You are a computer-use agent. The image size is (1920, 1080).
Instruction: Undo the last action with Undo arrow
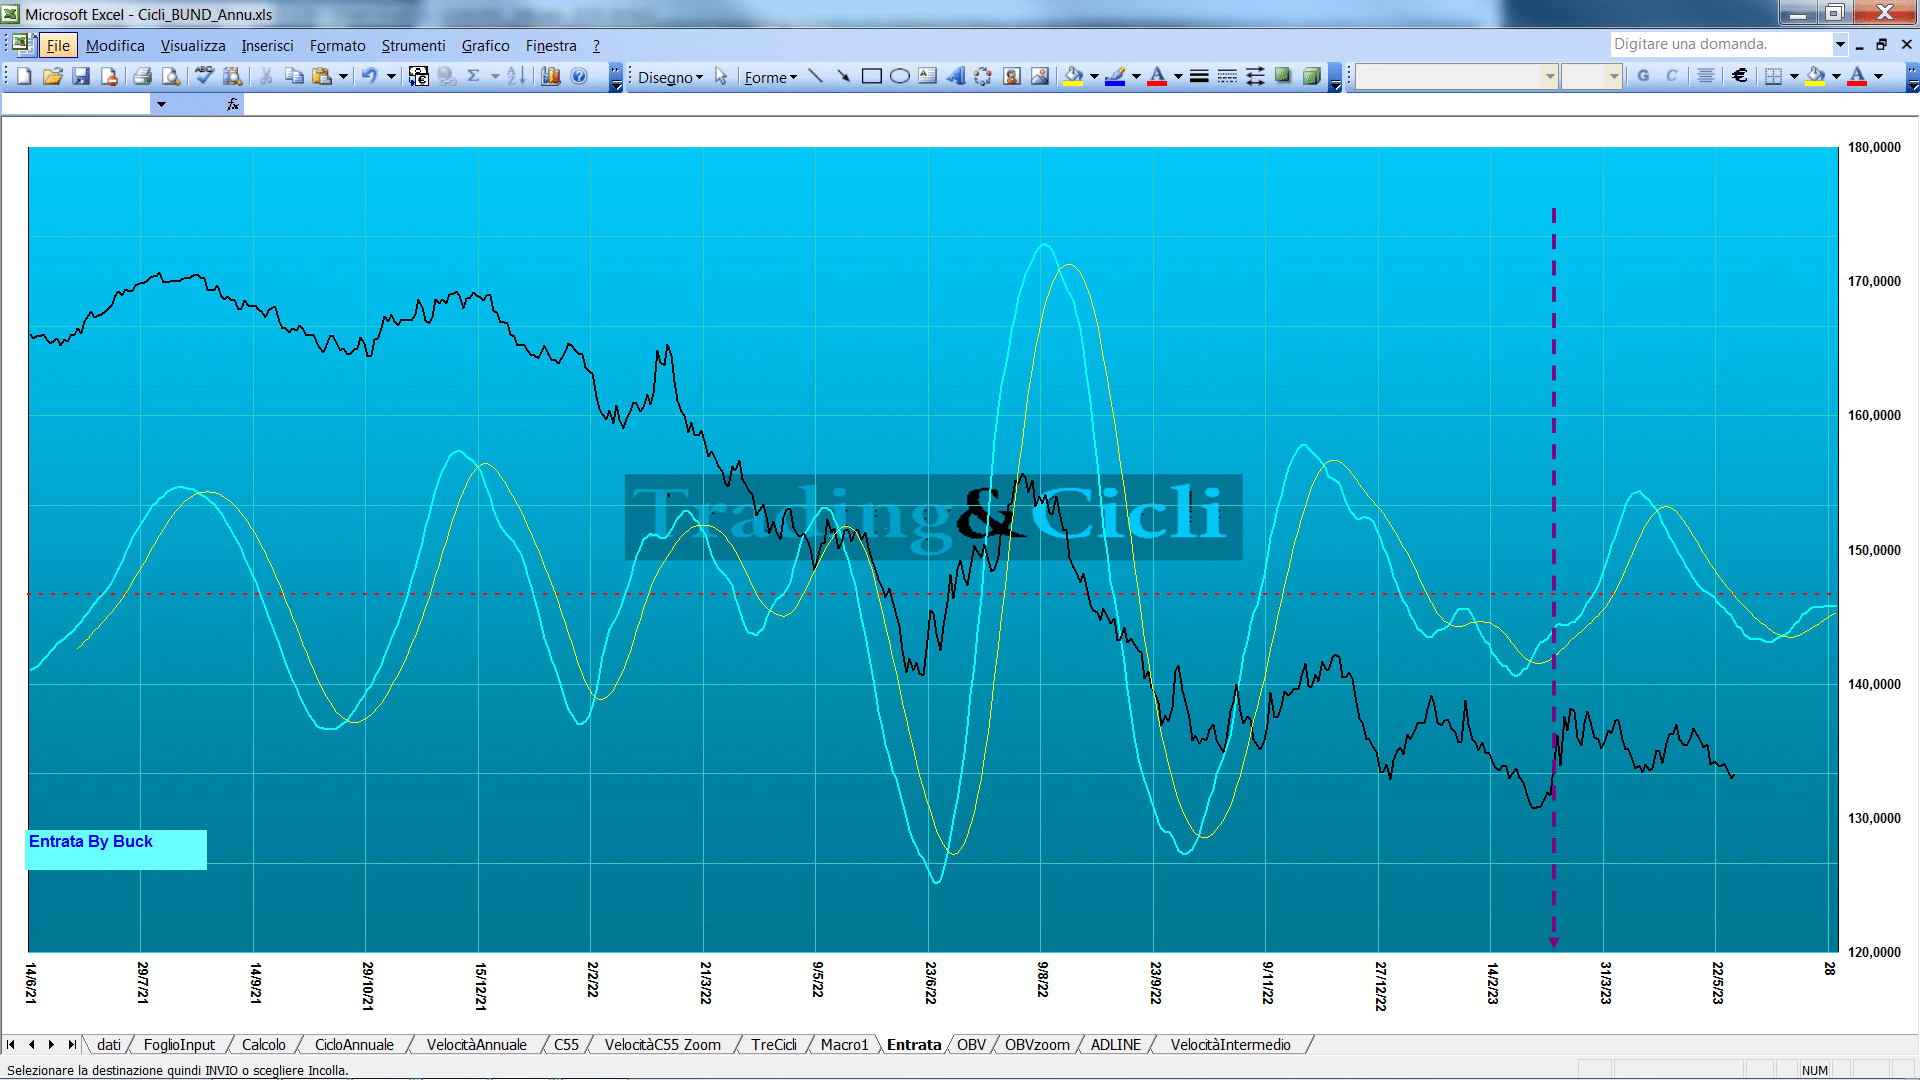(369, 76)
